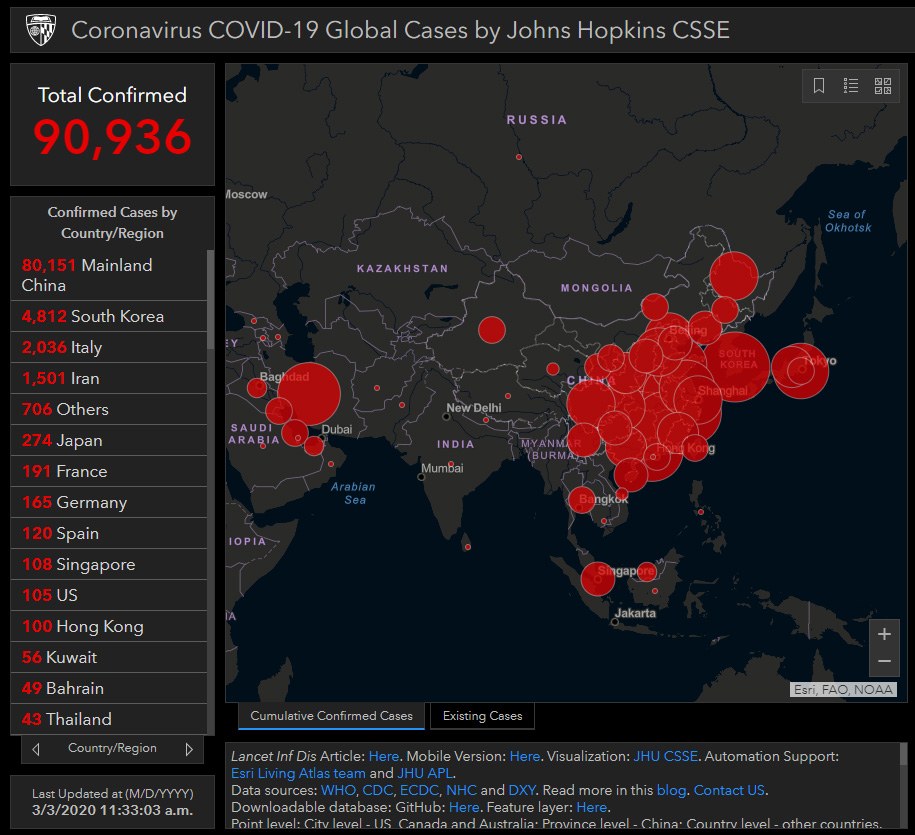Select the Iran row with 1,501 cases

point(109,378)
